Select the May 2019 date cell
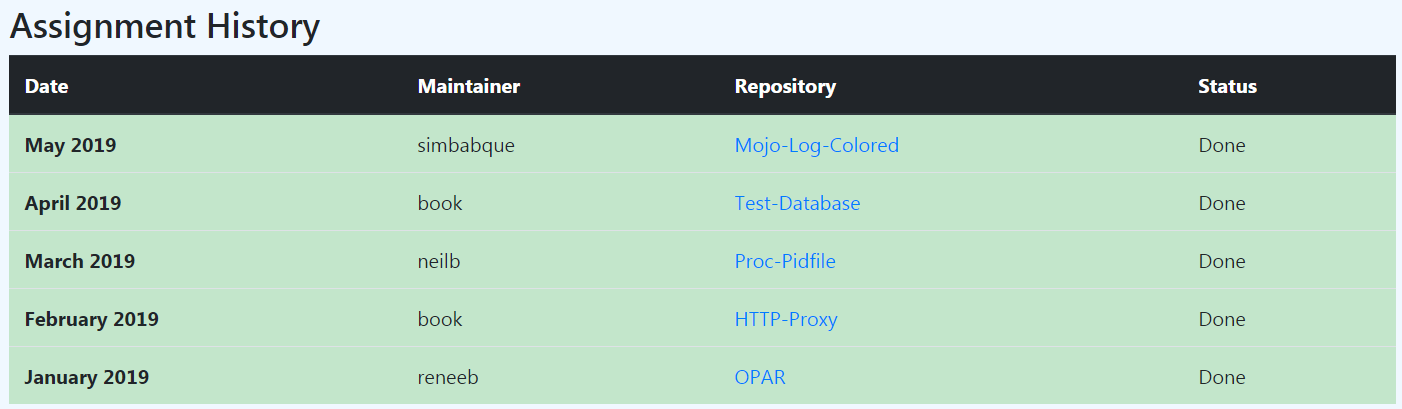This screenshot has width=1402, height=409. coord(70,145)
